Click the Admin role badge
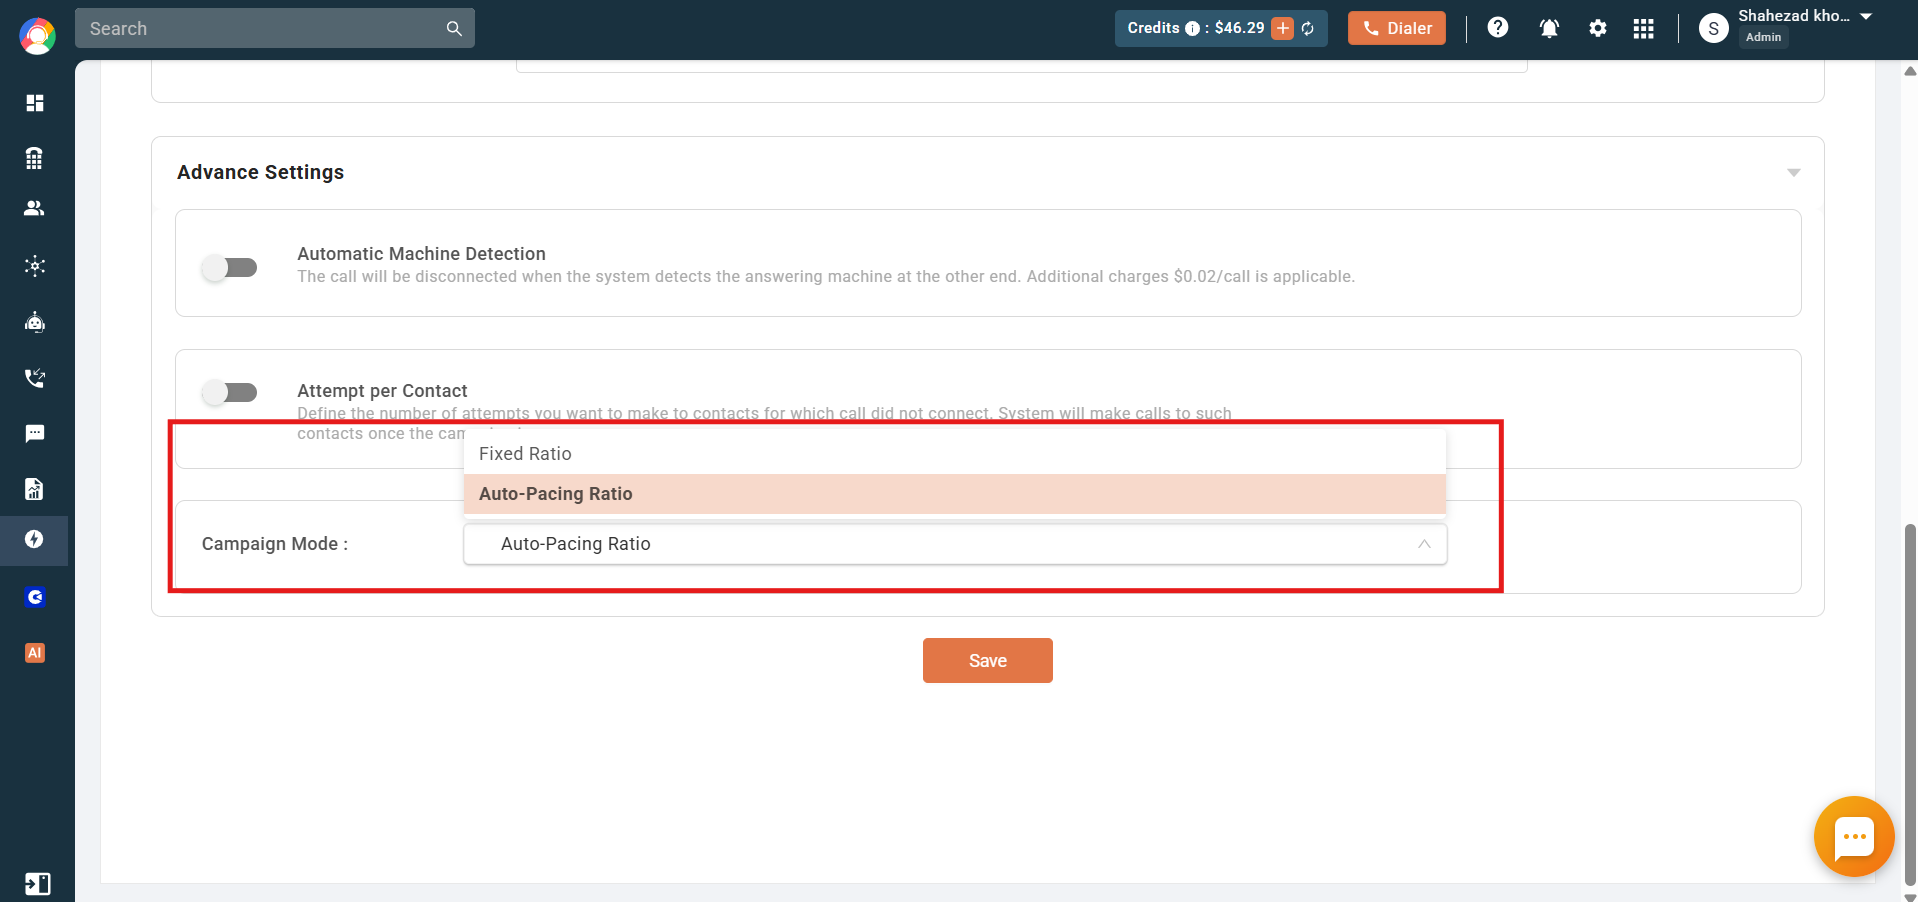This screenshot has height=902, width=1918. 1763,37
